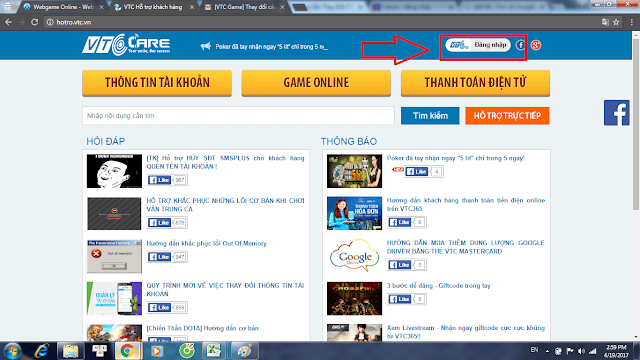
Task: Click the Đăng nhập login button
Action: point(478,45)
